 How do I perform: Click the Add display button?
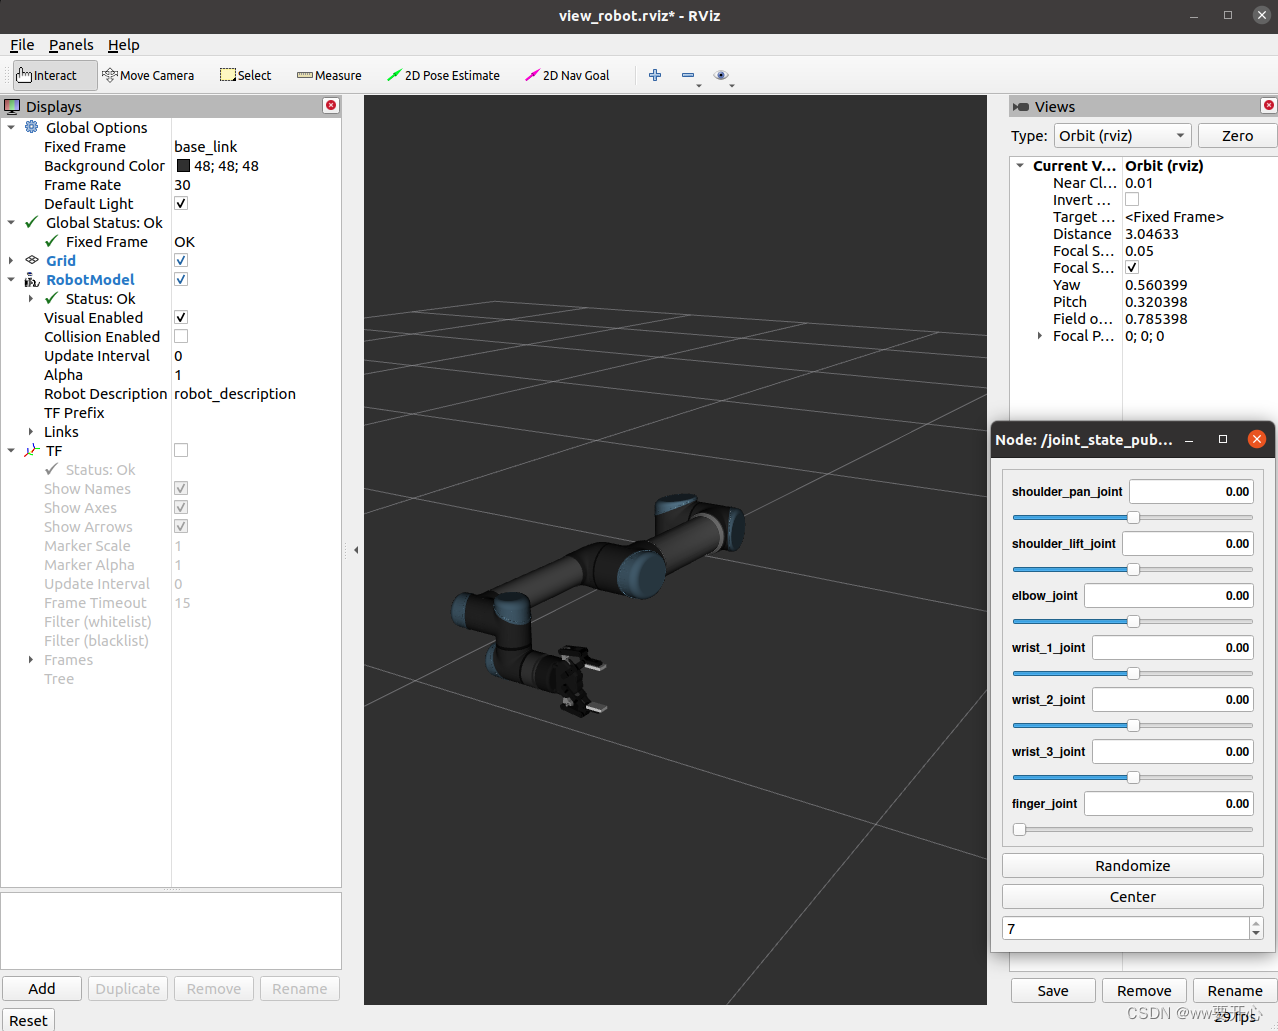[x=42, y=989]
